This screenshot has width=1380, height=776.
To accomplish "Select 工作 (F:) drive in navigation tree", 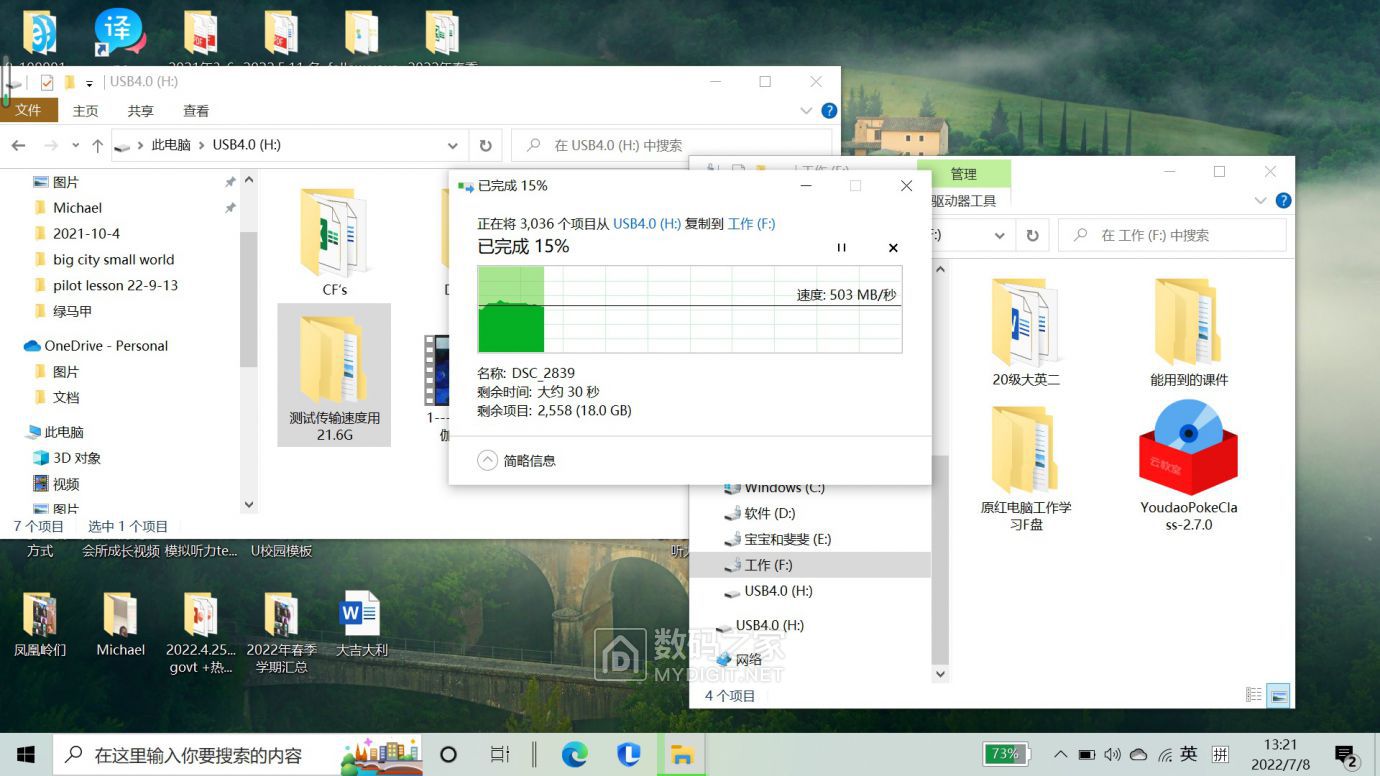I will [x=768, y=565].
